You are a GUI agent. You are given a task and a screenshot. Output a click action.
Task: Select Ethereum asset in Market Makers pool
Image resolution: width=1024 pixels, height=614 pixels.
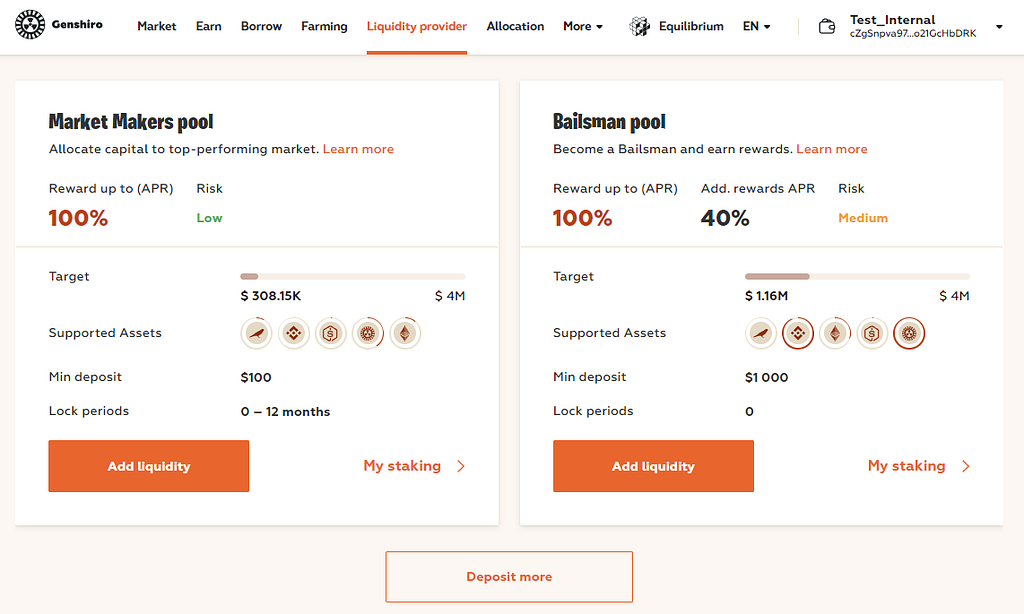[x=405, y=333]
